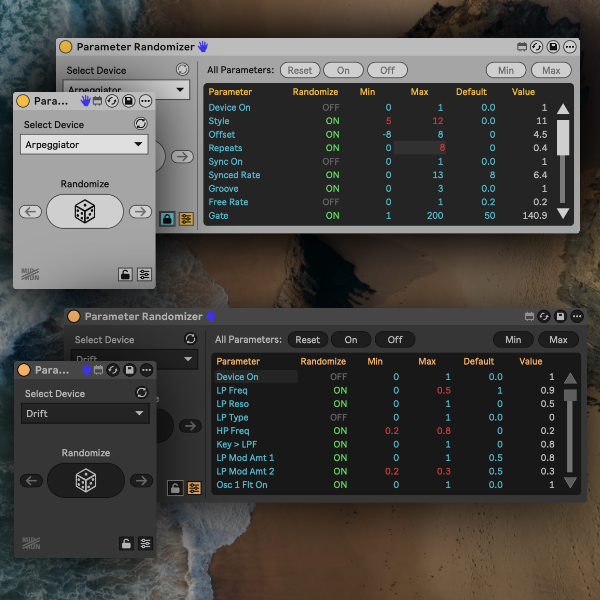Image resolution: width=600 pixels, height=600 pixels.
Task: Click the Off button in the dark panel
Action: click(395, 339)
